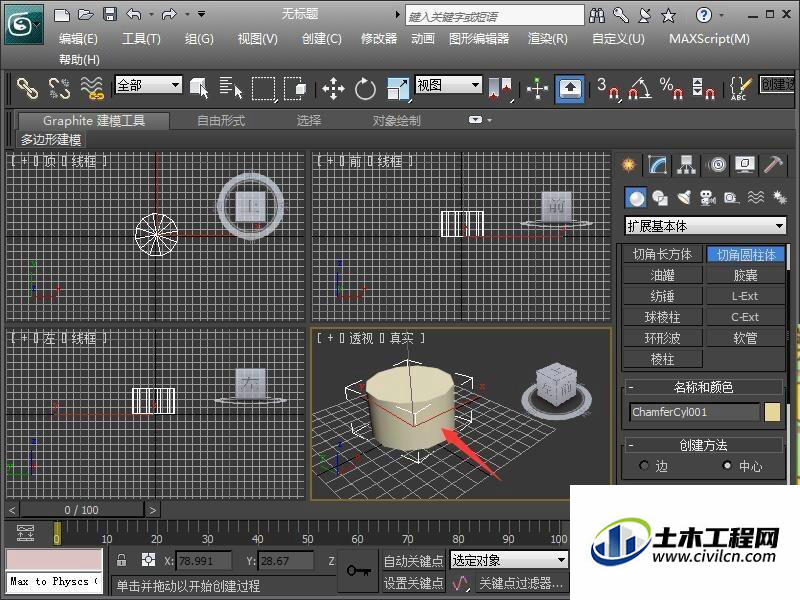Click the 3ds Max application logo button
This screenshot has width=800, height=600.
23,24
